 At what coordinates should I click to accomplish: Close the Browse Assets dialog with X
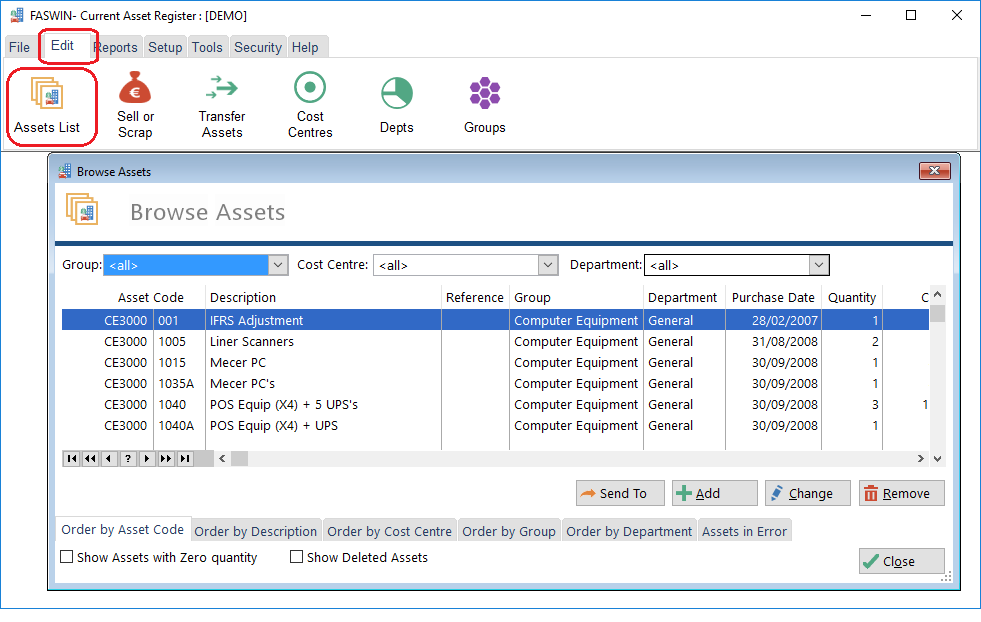[x=934, y=171]
